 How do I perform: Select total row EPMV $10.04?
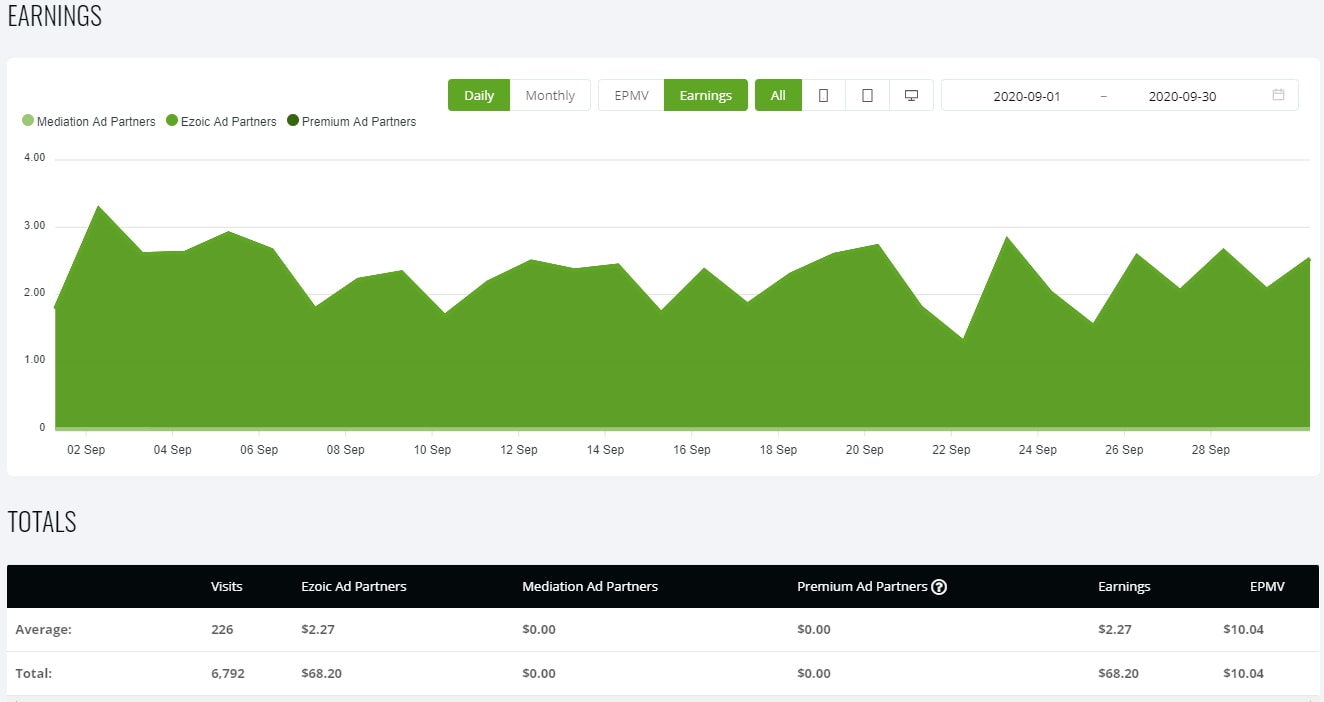point(1243,673)
